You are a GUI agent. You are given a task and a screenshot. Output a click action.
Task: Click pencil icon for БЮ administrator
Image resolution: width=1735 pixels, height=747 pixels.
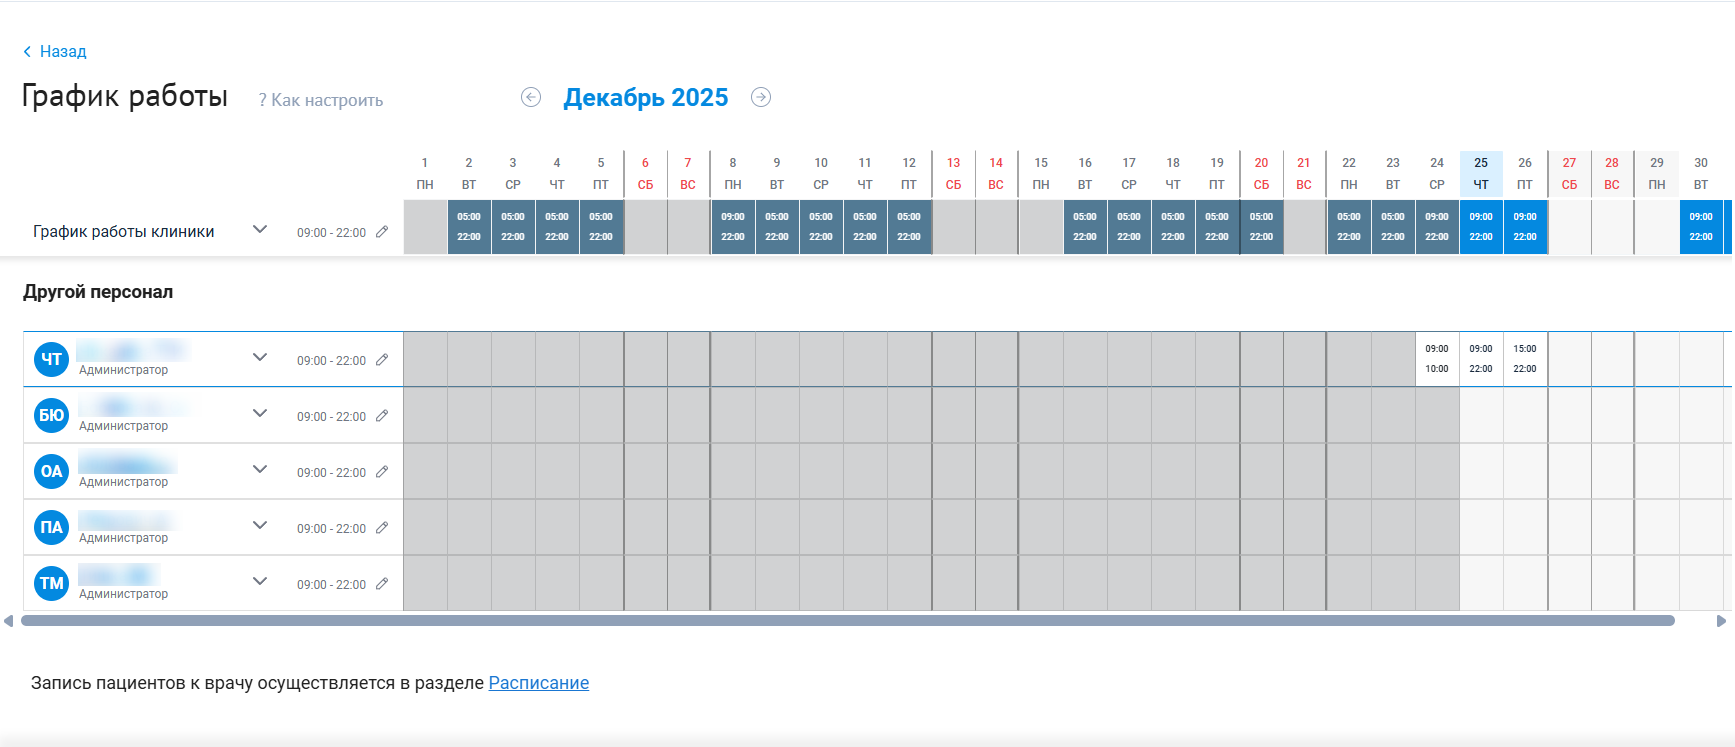[x=382, y=416]
